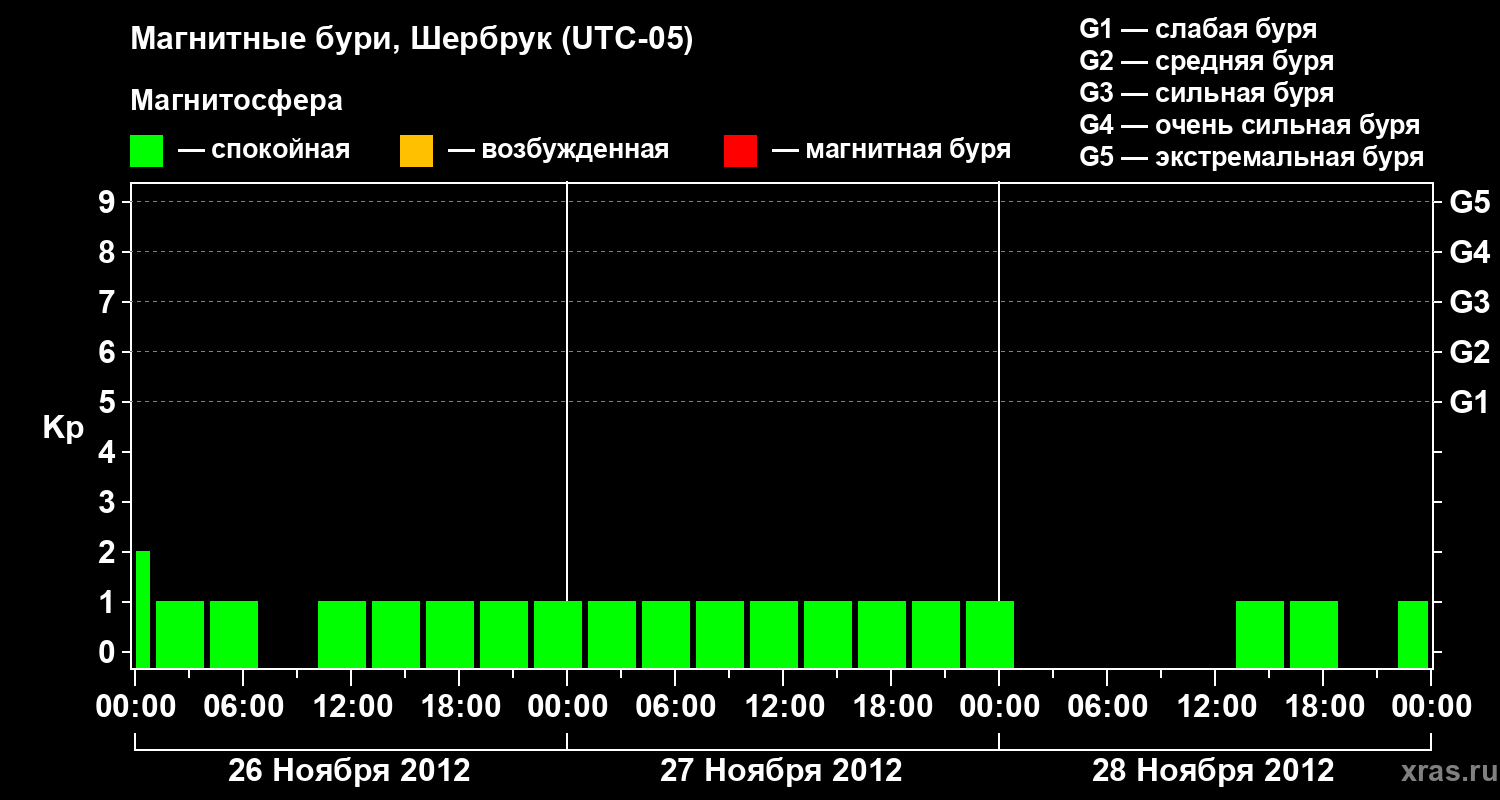Image resolution: width=1500 pixels, height=800 pixels.
Task: Click the bar at 16:00–19:00 on 28 November
Action: [x=1314, y=634]
